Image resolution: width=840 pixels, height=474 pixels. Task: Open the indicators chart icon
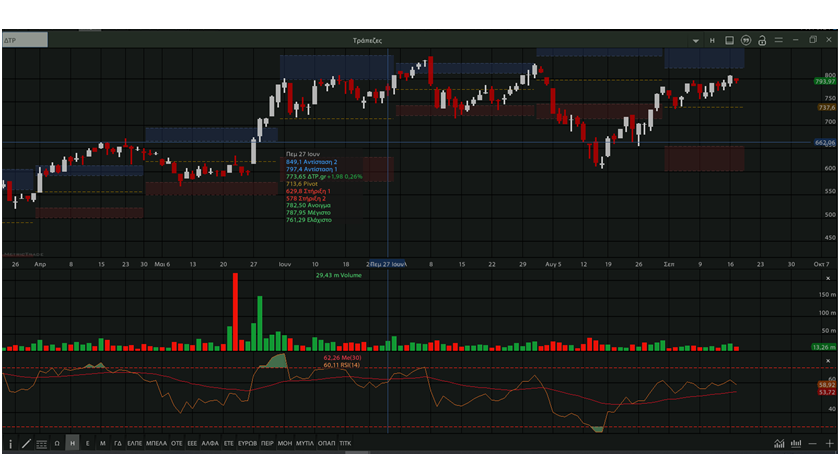coord(779,443)
